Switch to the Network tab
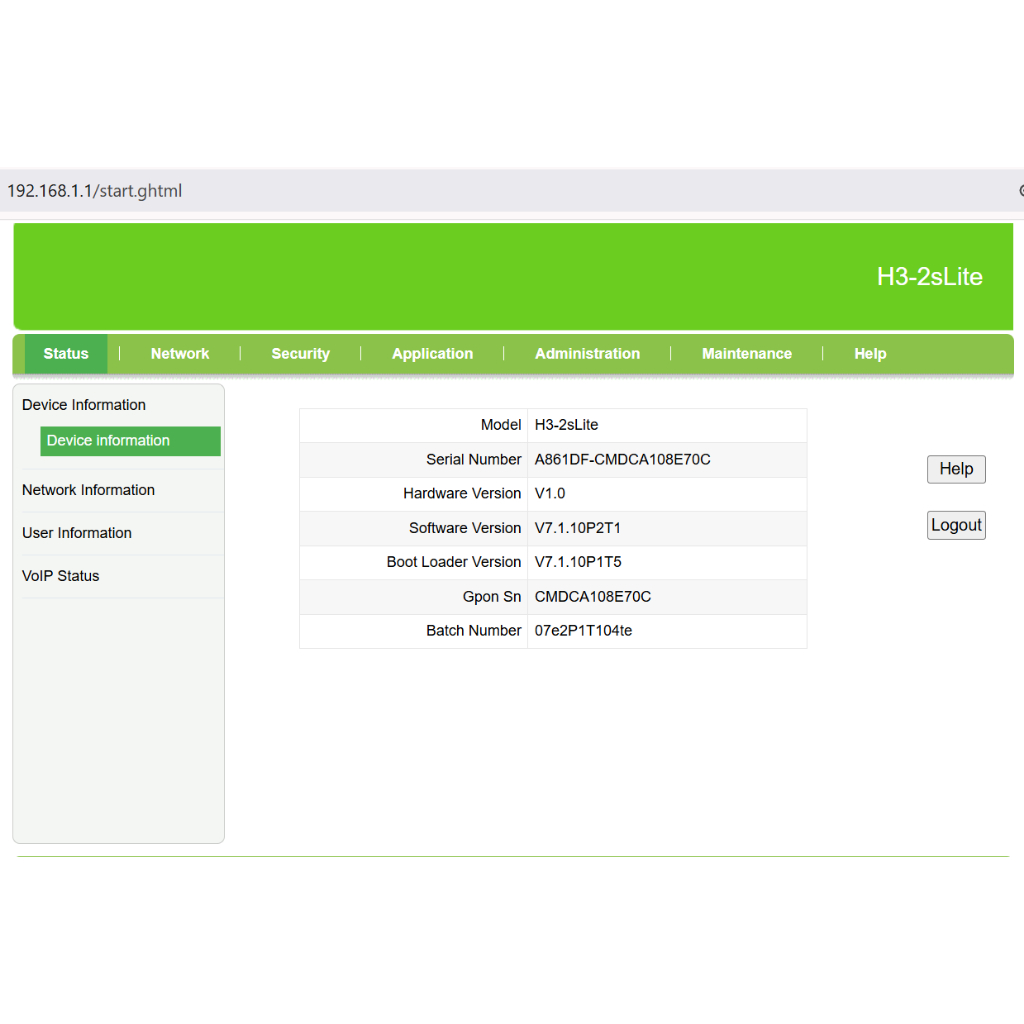The width and height of the screenshot is (1024, 1024). click(x=180, y=354)
